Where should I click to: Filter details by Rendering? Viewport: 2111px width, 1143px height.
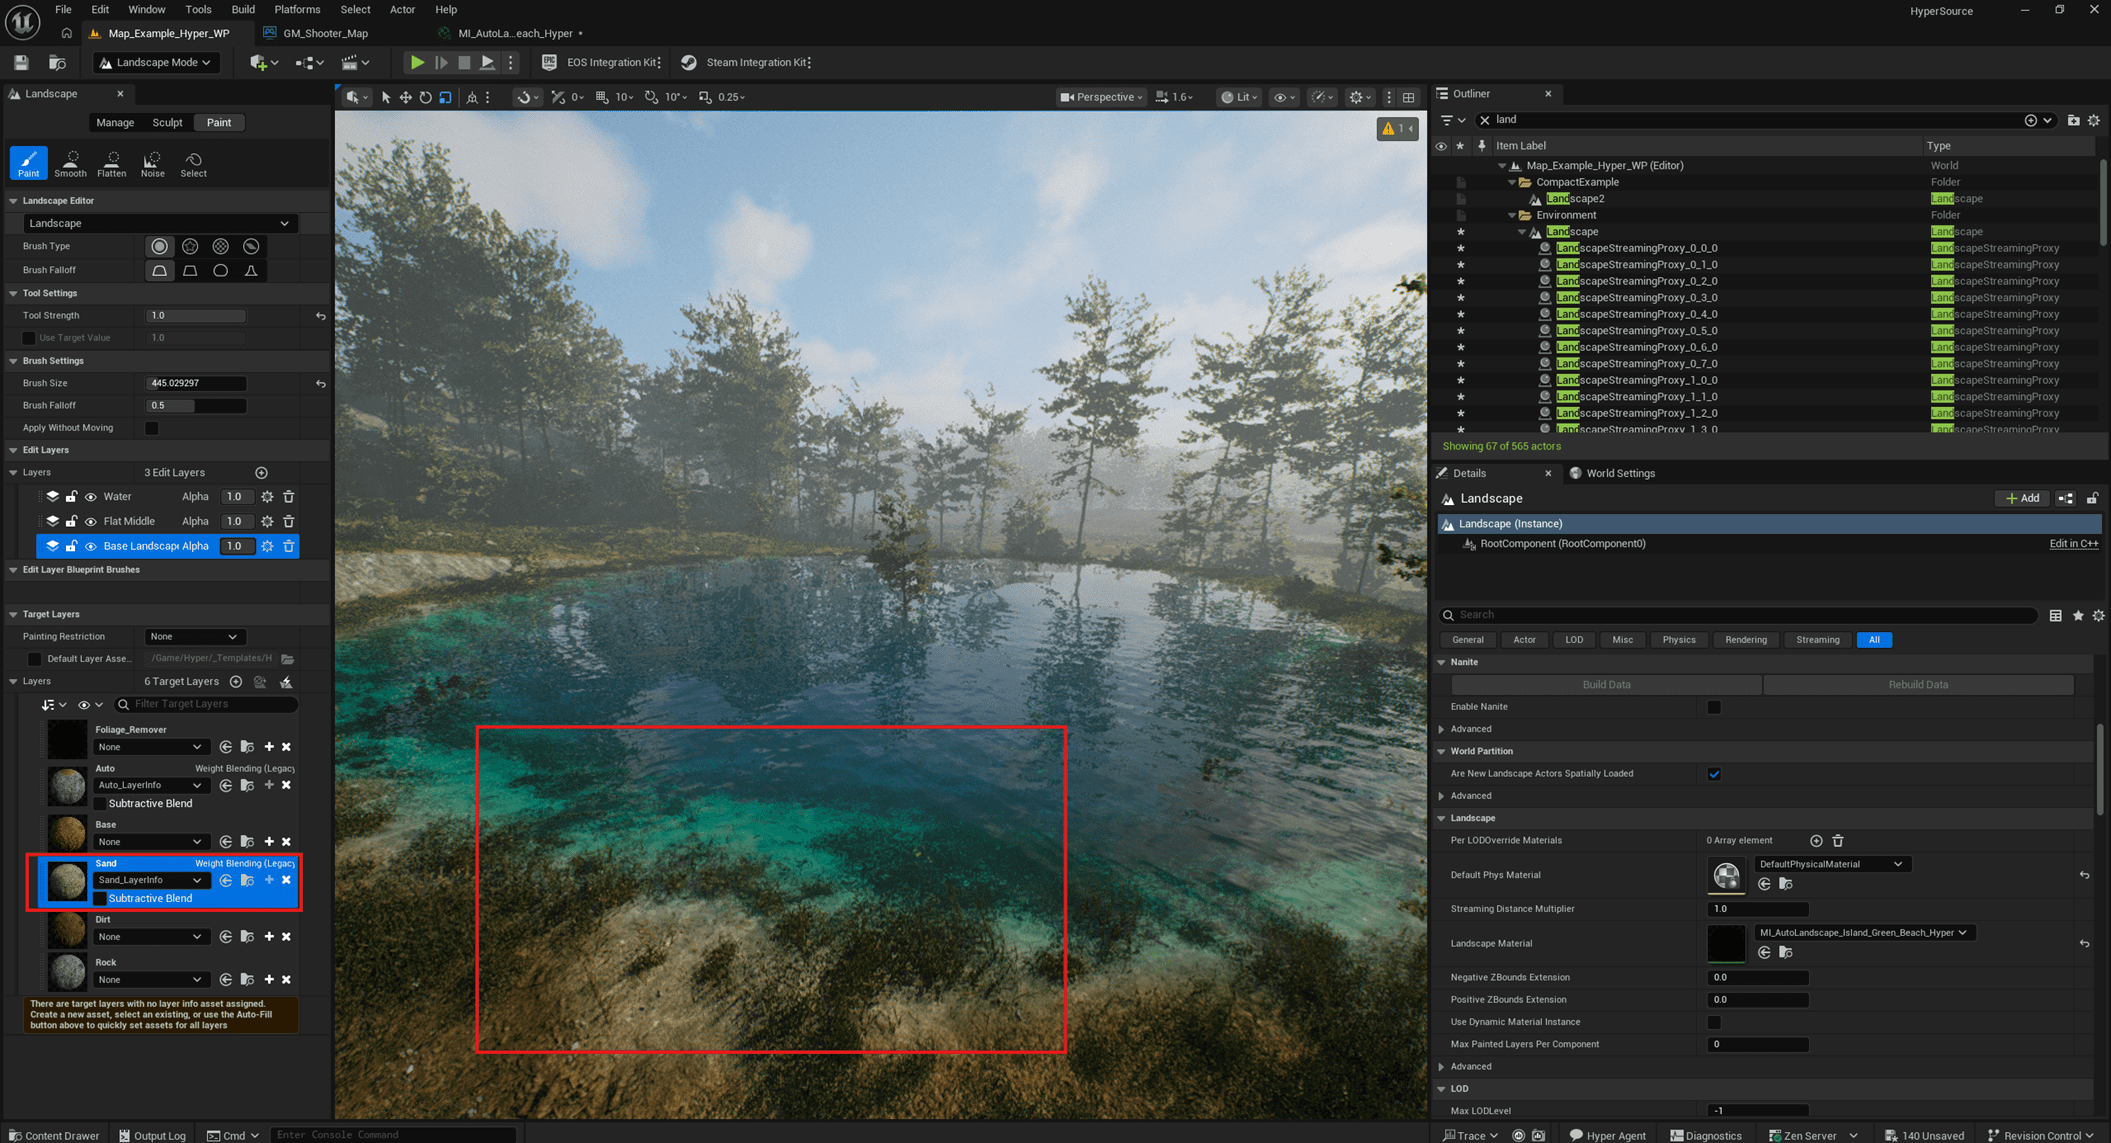point(1745,640)
